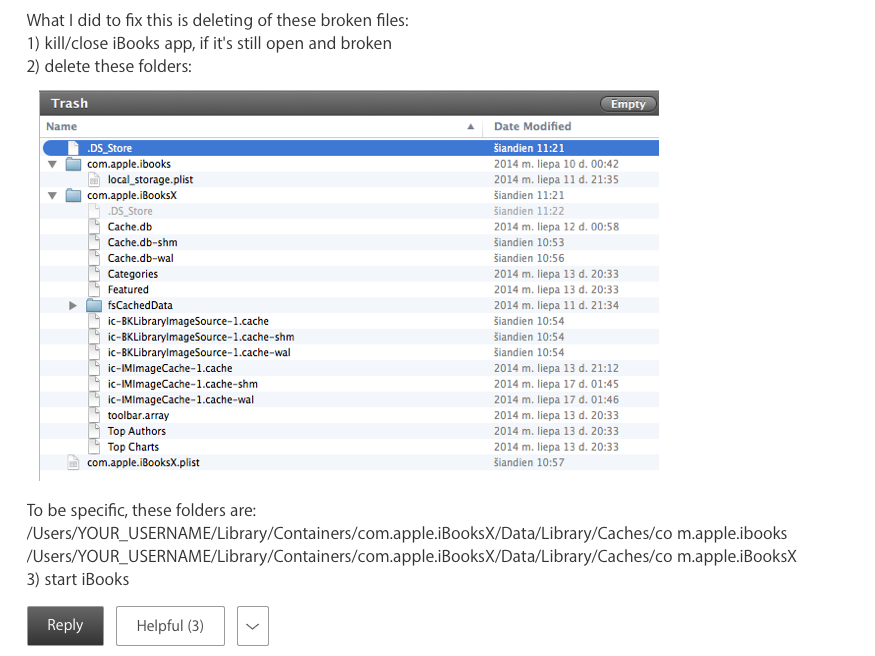Click the ic-IMImageCache-1.cache file icon
Screen dimensions: 875x656
pyautogui.click(x=94, y=368)
